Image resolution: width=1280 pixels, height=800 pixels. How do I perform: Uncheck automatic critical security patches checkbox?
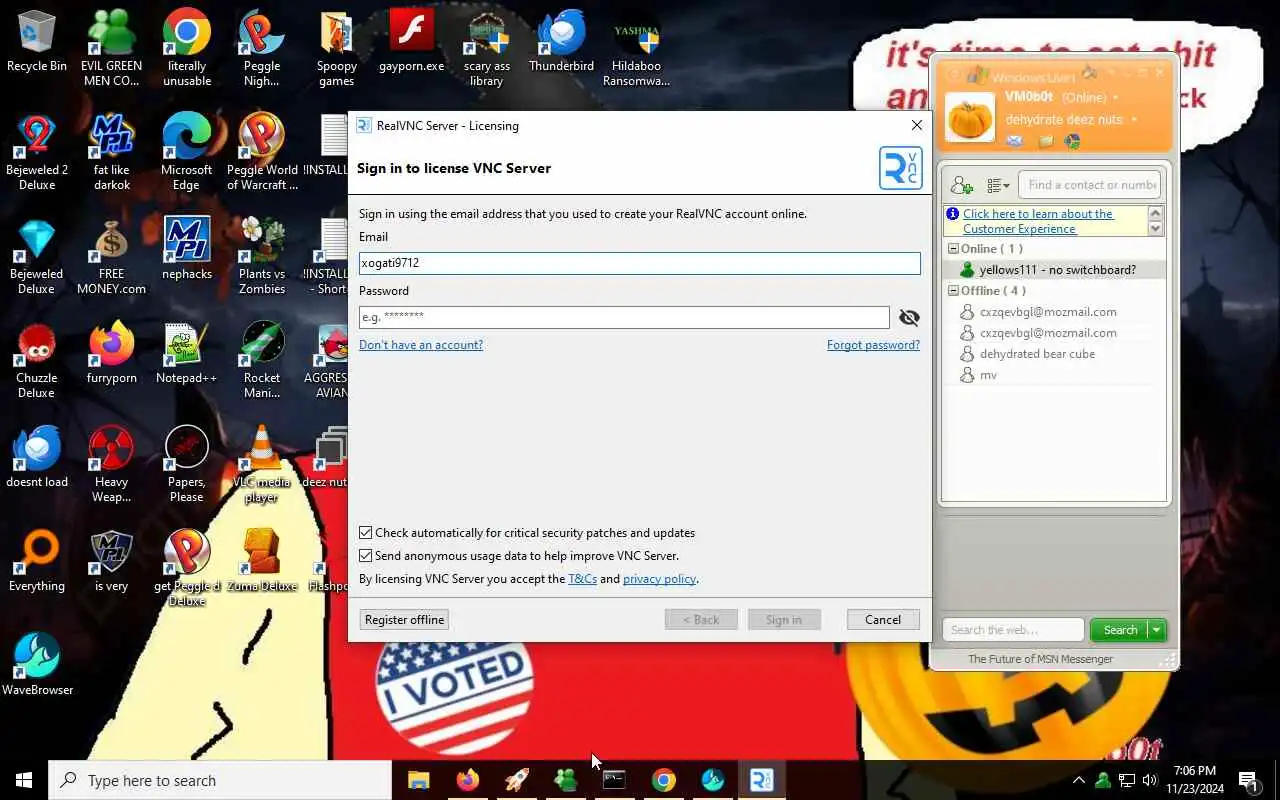365,533
